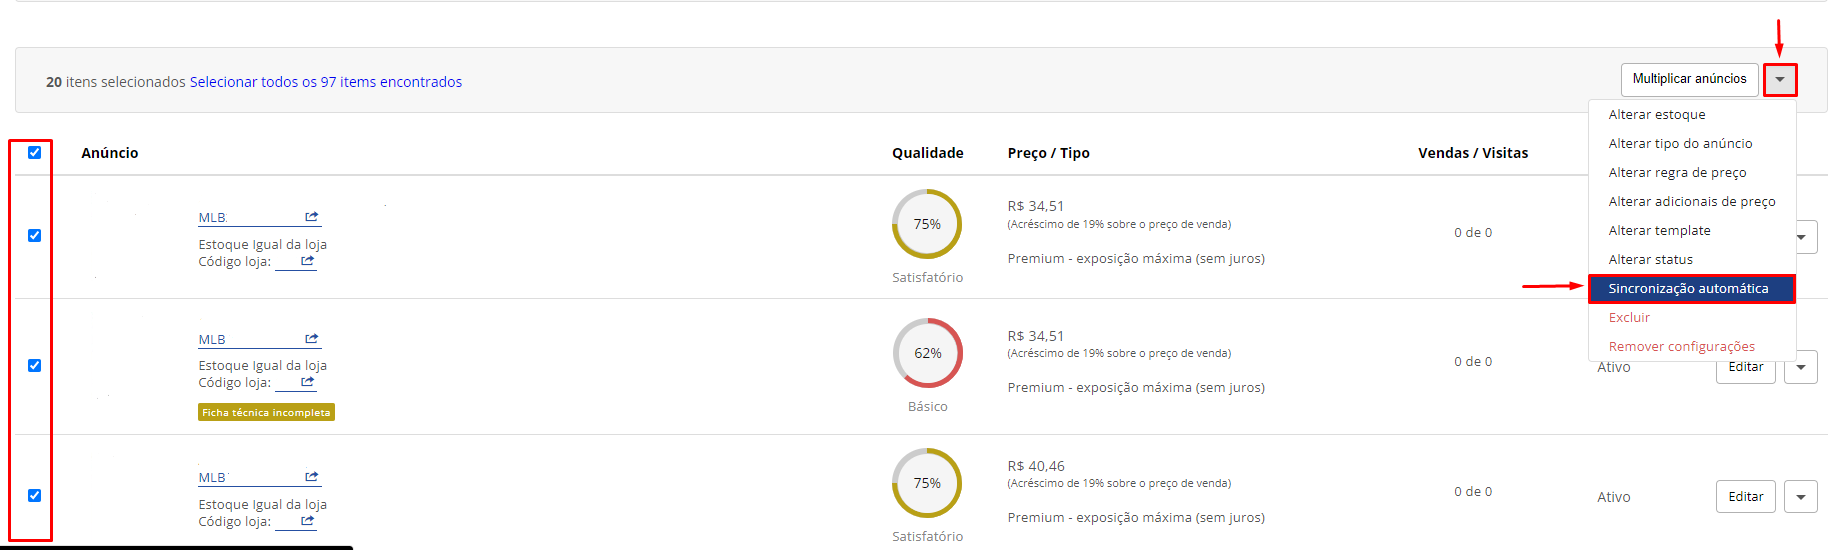Open external link icon beside third MLB code

point(312,476)
